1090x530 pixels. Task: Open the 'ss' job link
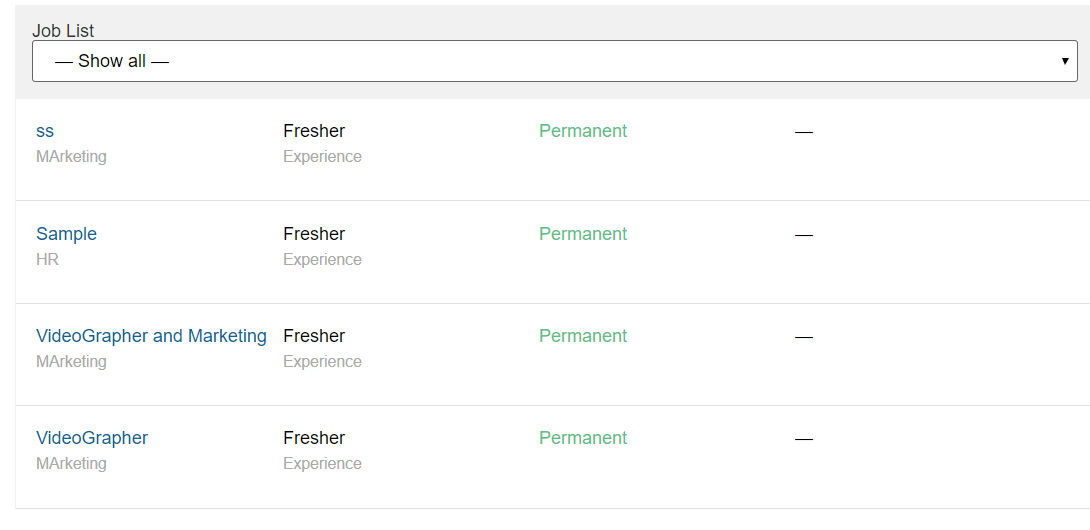(45, 131)
